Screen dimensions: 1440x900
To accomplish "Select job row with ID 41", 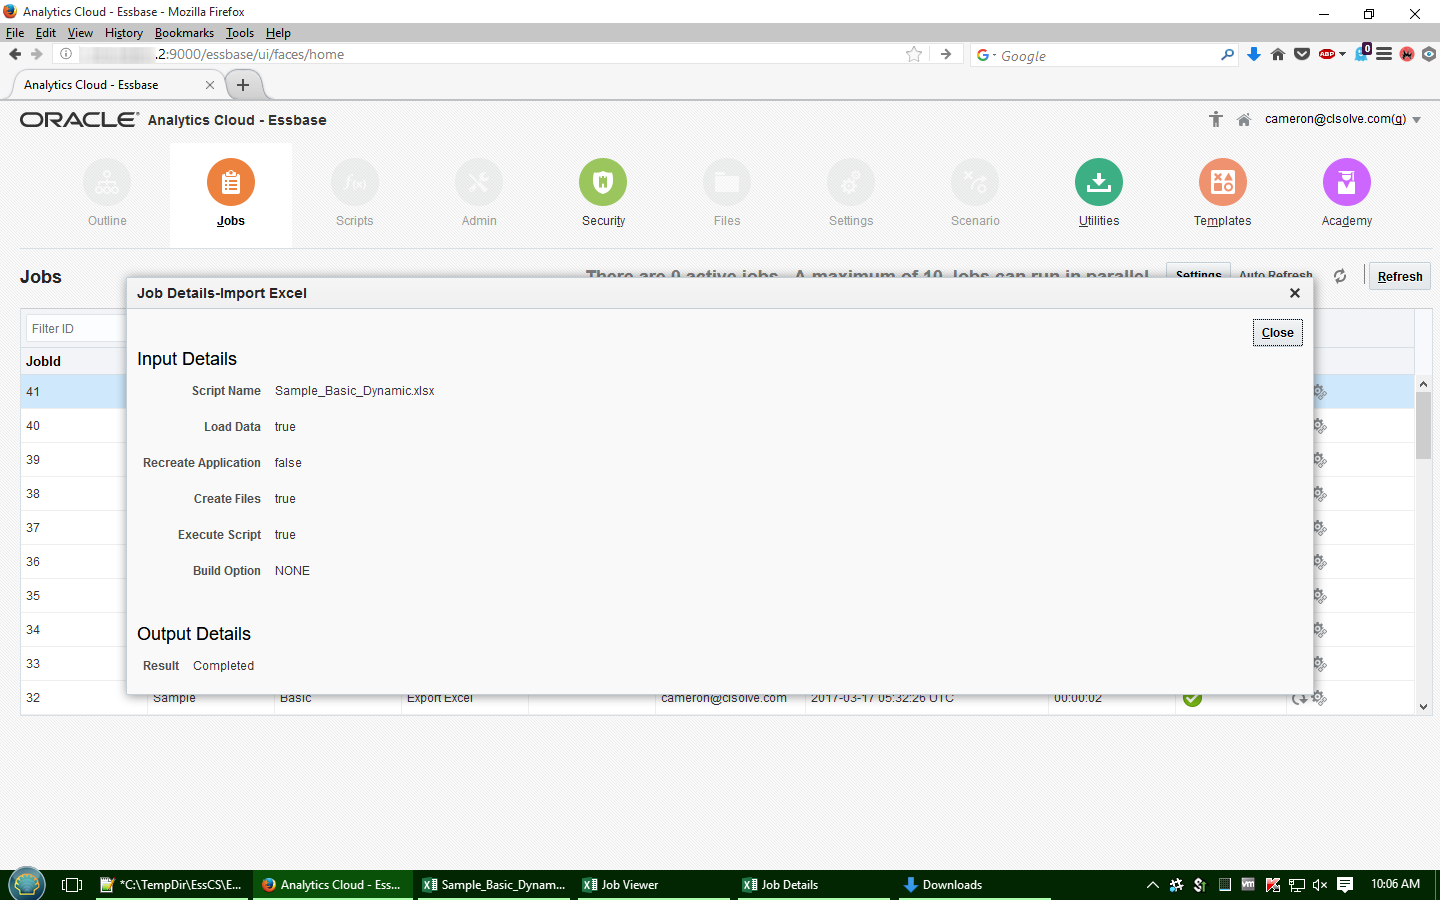I will (x=74, y=392).
